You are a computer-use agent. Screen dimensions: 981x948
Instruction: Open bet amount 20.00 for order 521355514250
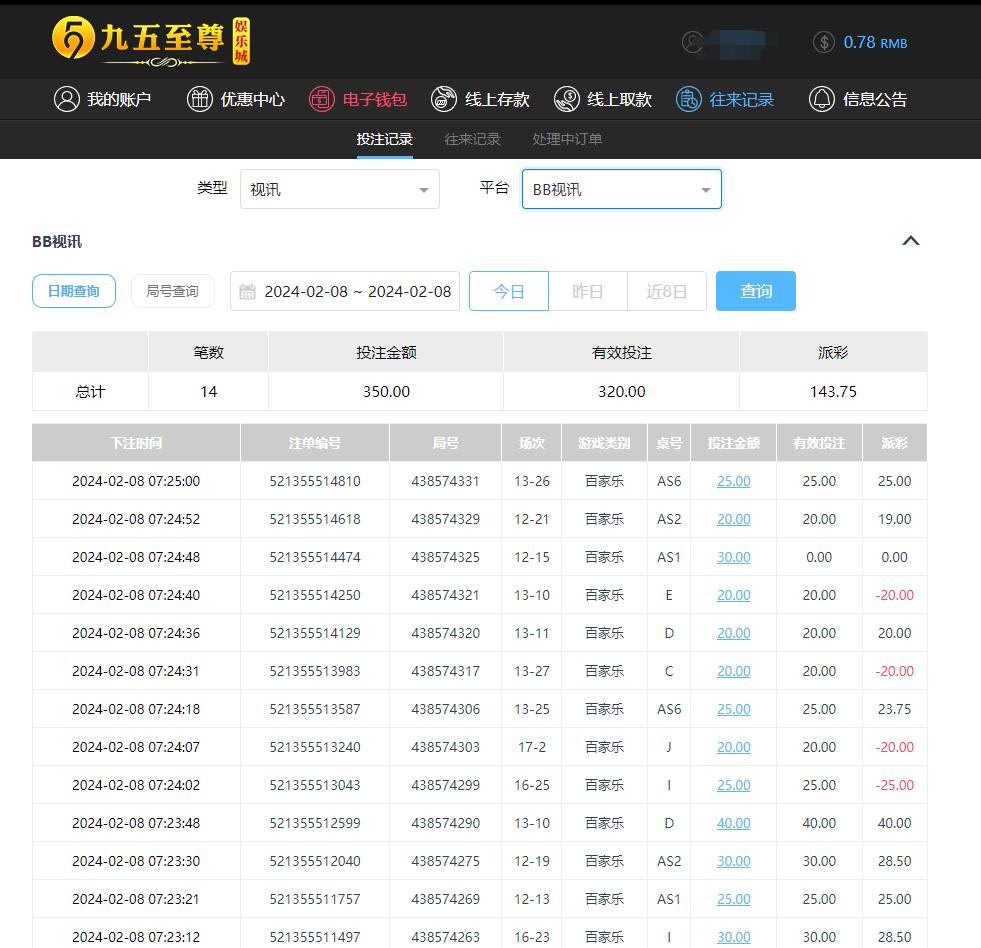(733, 595)
